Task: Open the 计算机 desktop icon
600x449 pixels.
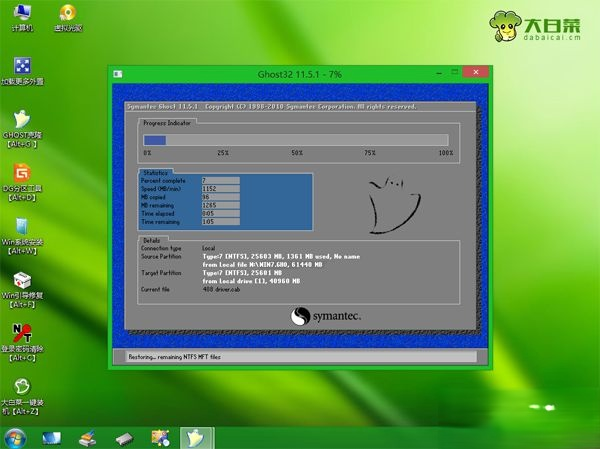Action: pyautogui.click(x=22, y=18)
